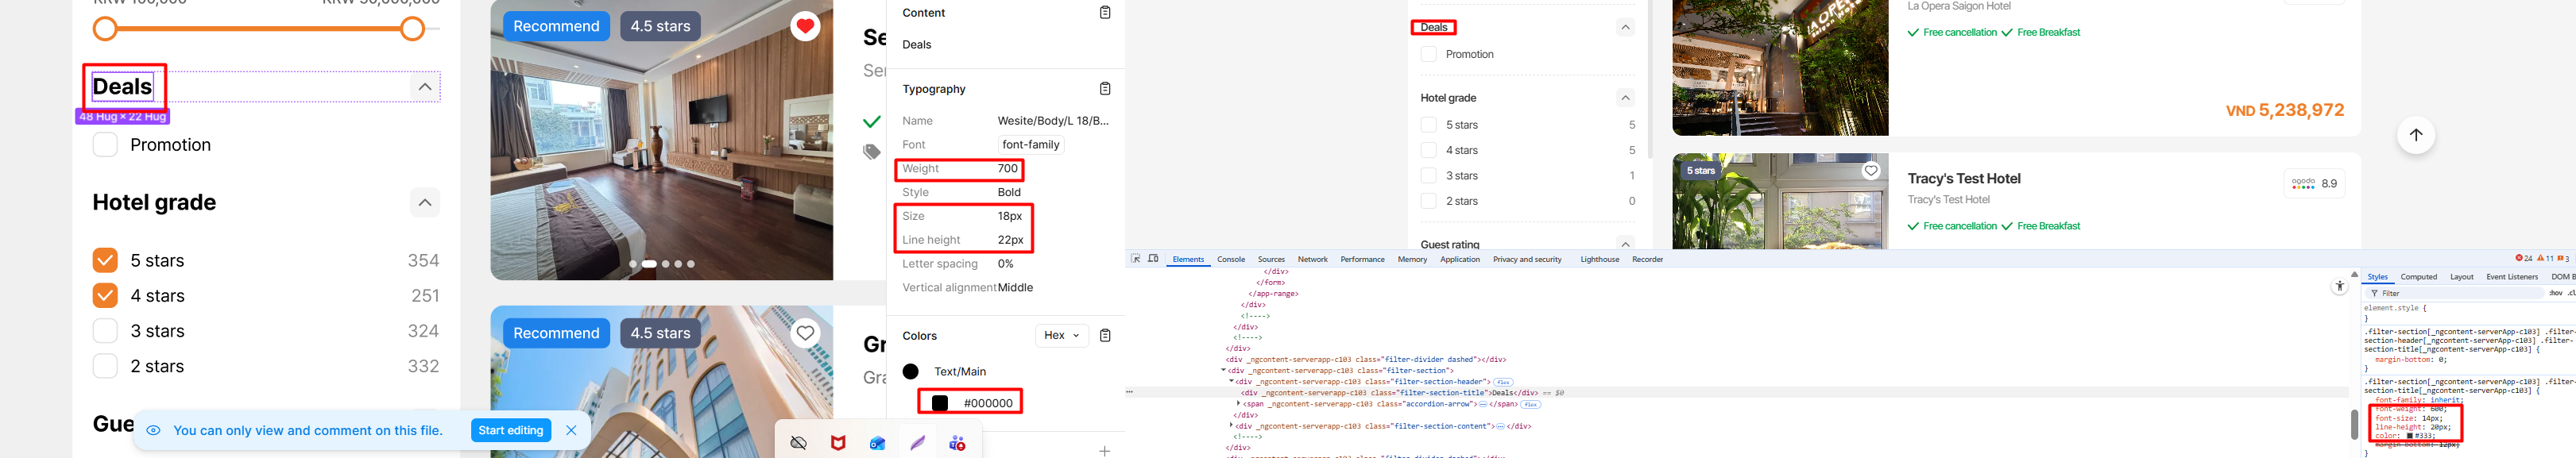Copy Colors section using clipboard icon
The height and width of the screenshot is (458, 2576).
(x=1105, y=336)
